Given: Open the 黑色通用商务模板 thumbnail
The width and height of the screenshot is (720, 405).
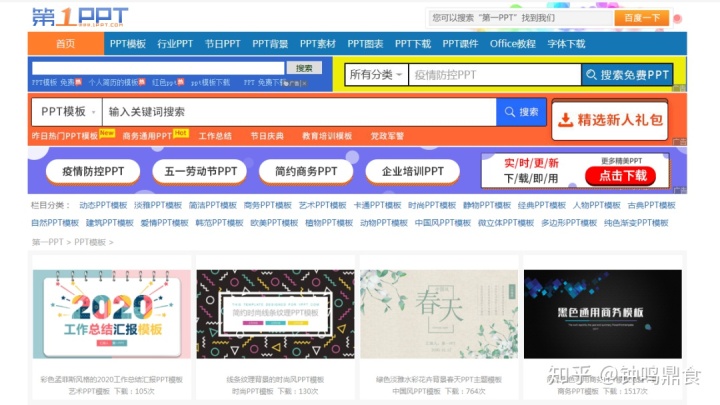Looking at the screenshot, I should (x=603, y=314).
